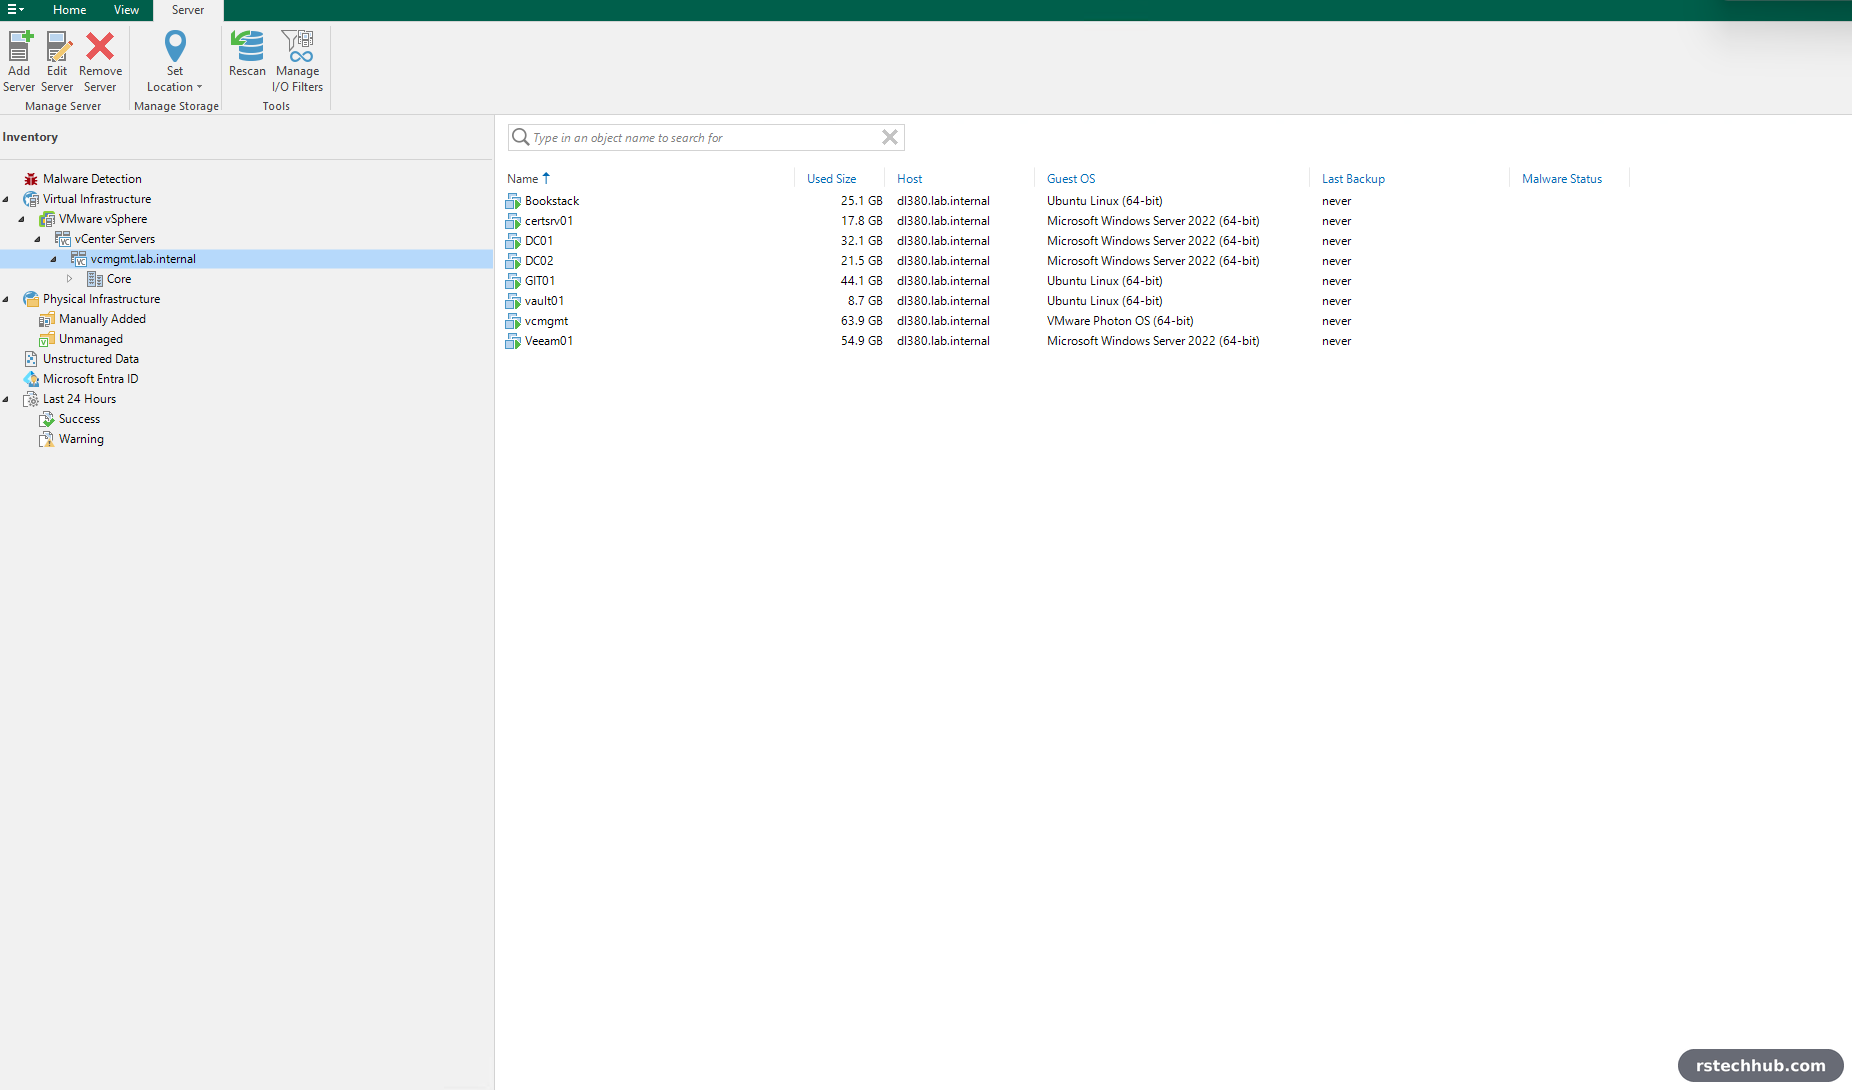The height and width of the screenshot is (1090, 1852).
Task: Sort by the Last Backup column
Action: click(1353, 179)
